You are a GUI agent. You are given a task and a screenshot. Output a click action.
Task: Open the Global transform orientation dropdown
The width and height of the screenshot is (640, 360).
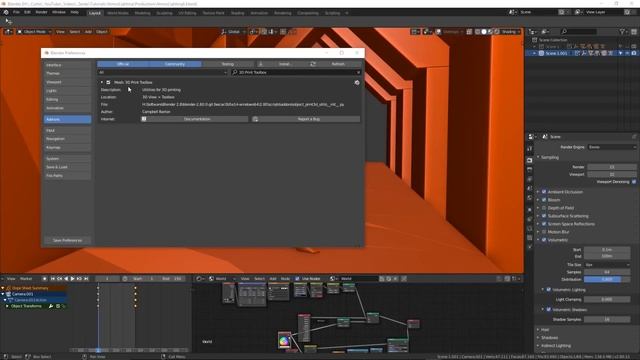[233, 31]
